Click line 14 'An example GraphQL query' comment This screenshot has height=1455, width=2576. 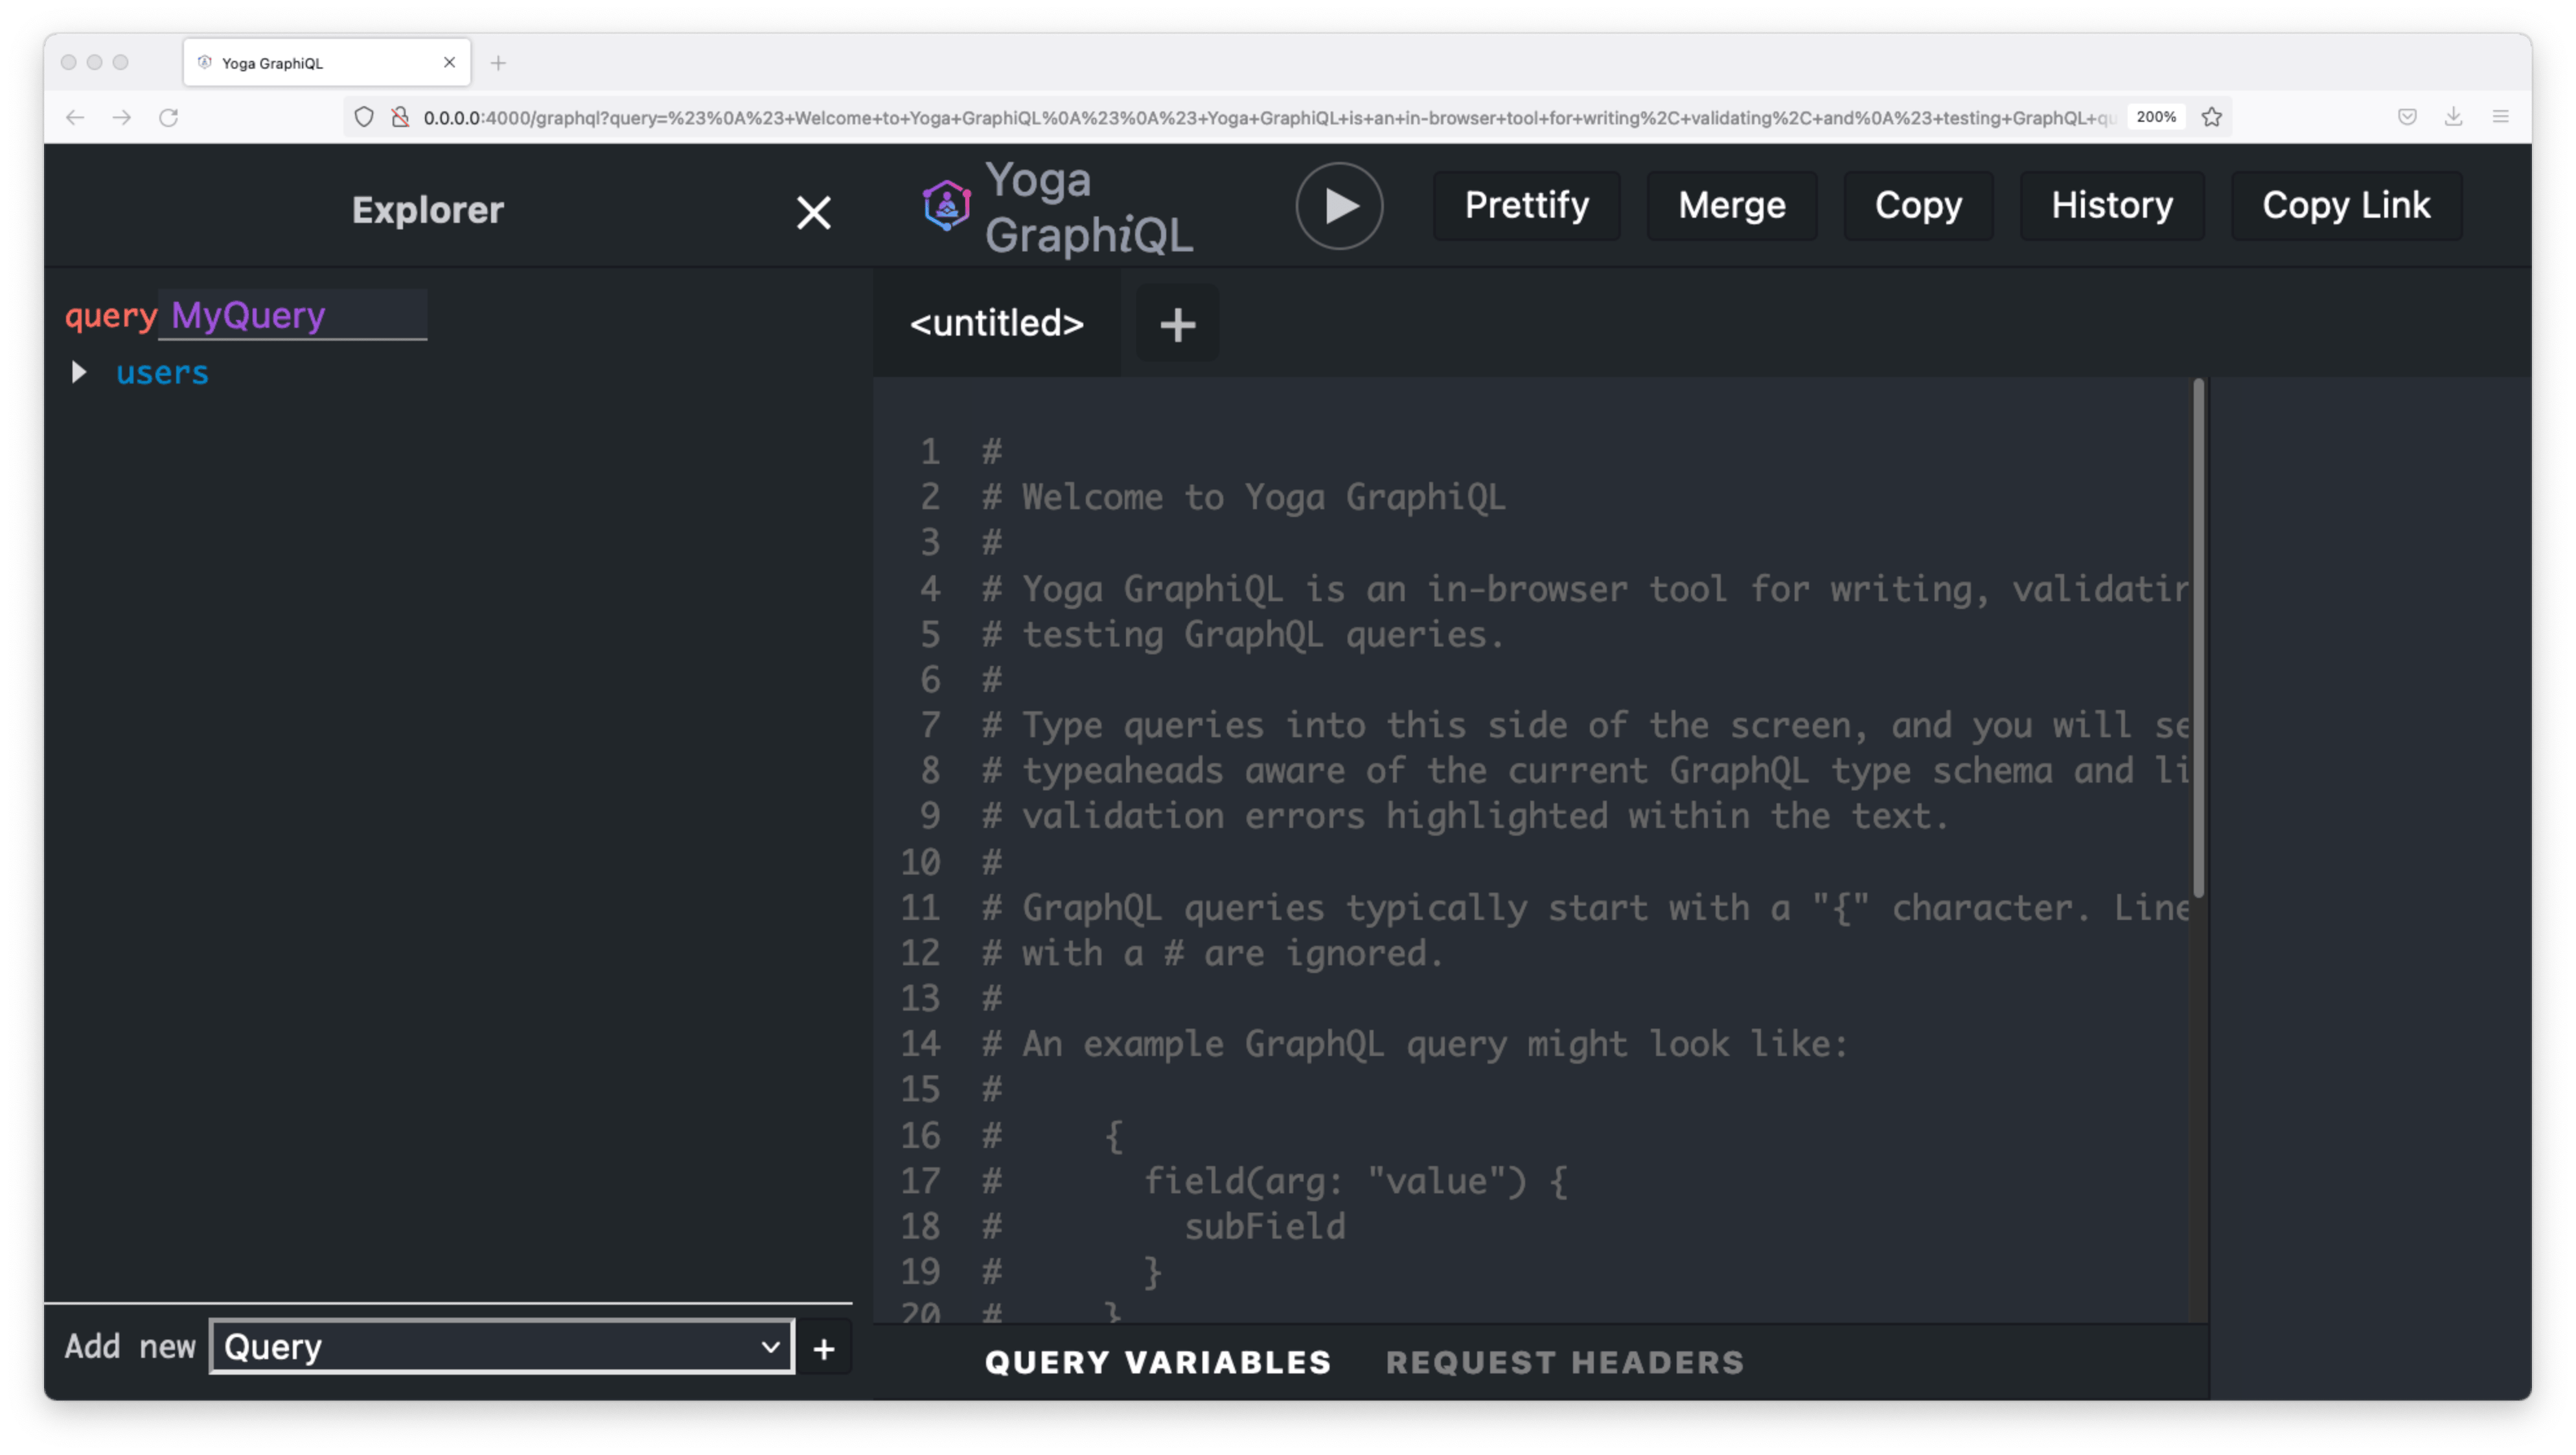coord(1415,1044)
